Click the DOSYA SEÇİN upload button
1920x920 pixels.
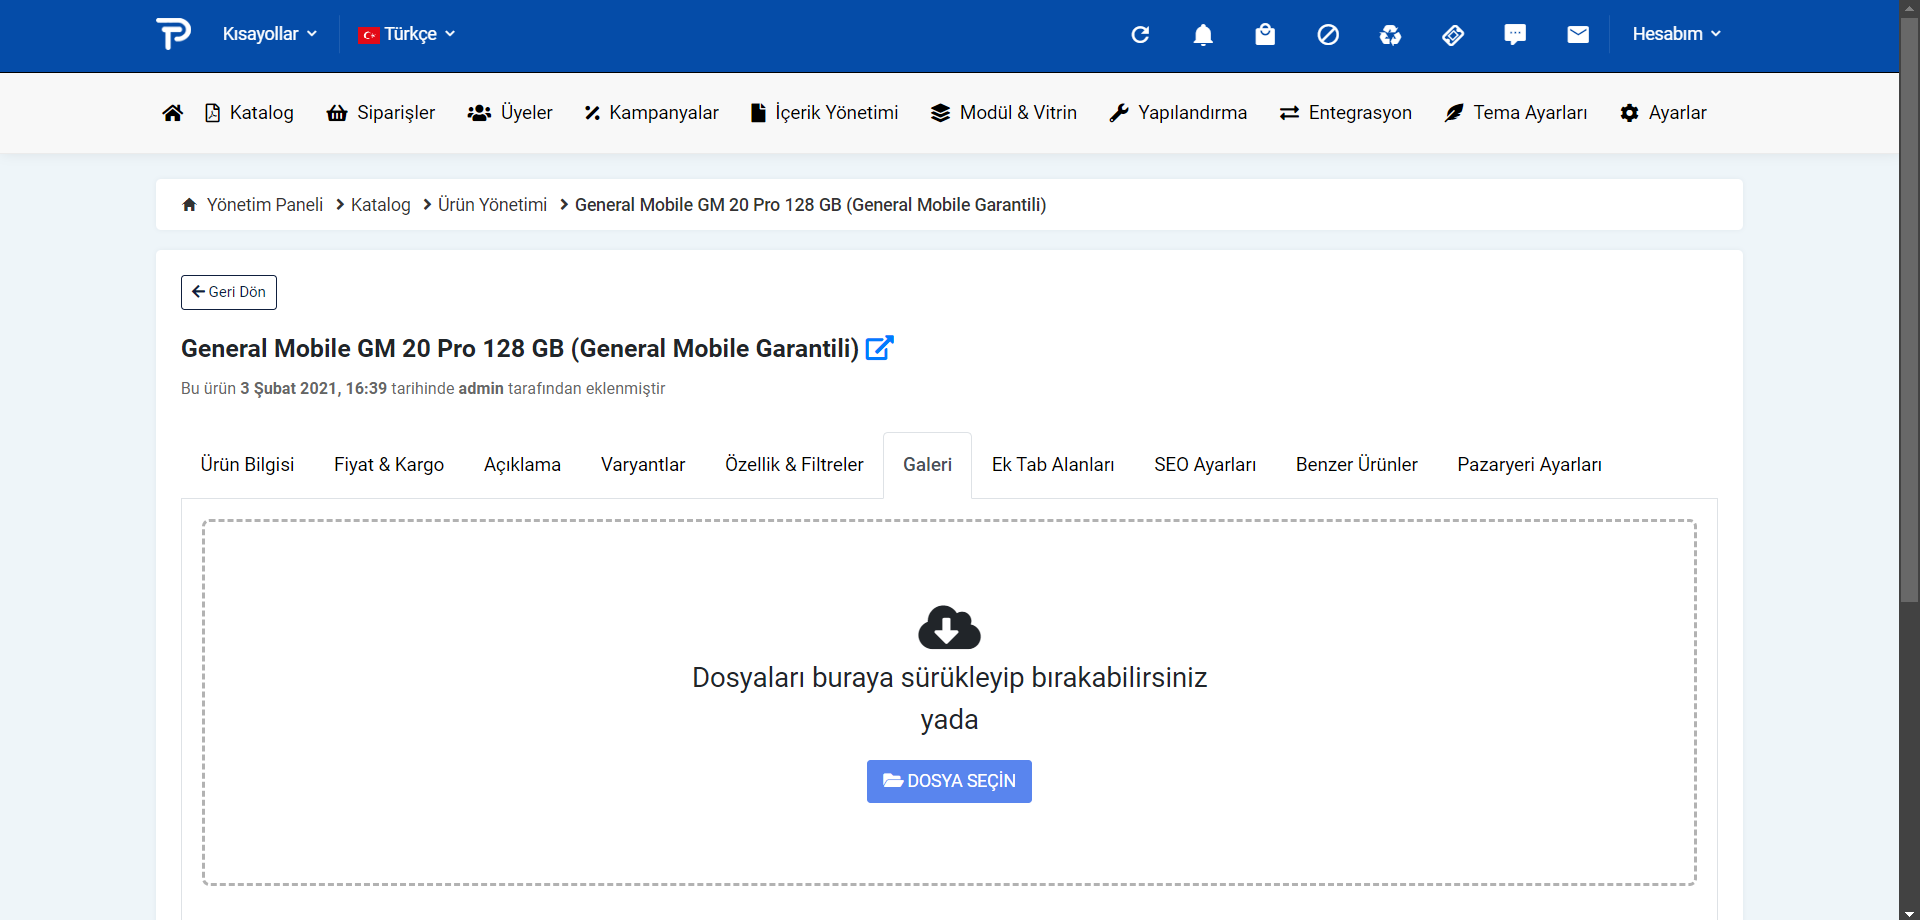[x=949, y=781]
